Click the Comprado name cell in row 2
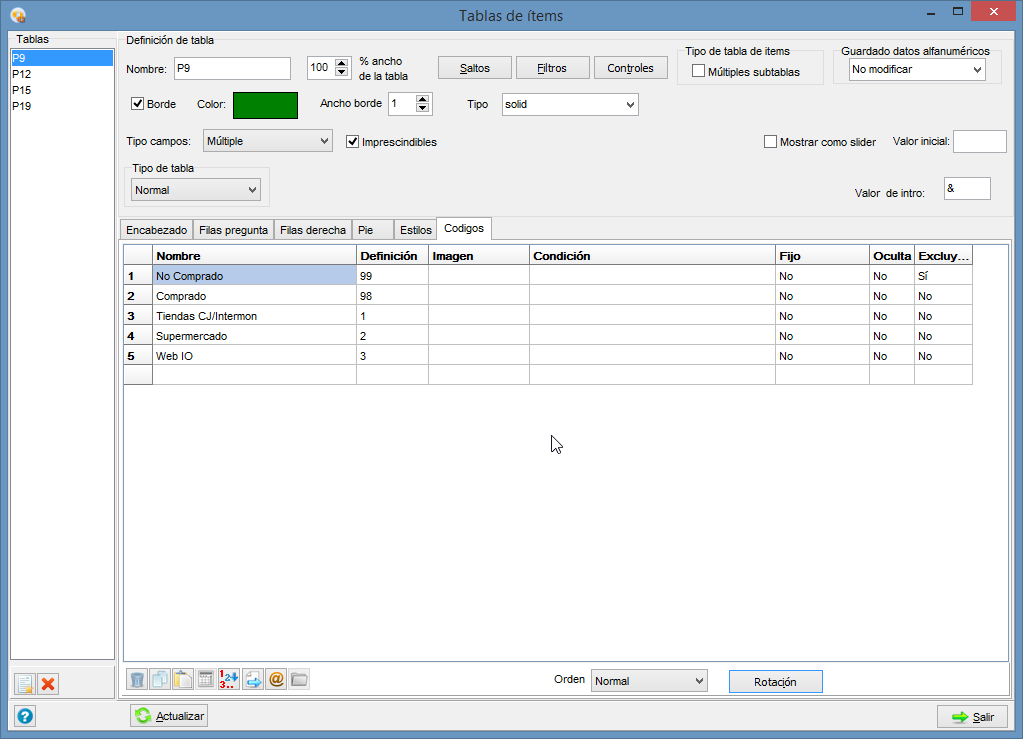Viewport: 1023px width, 739px height. point(254,296)
